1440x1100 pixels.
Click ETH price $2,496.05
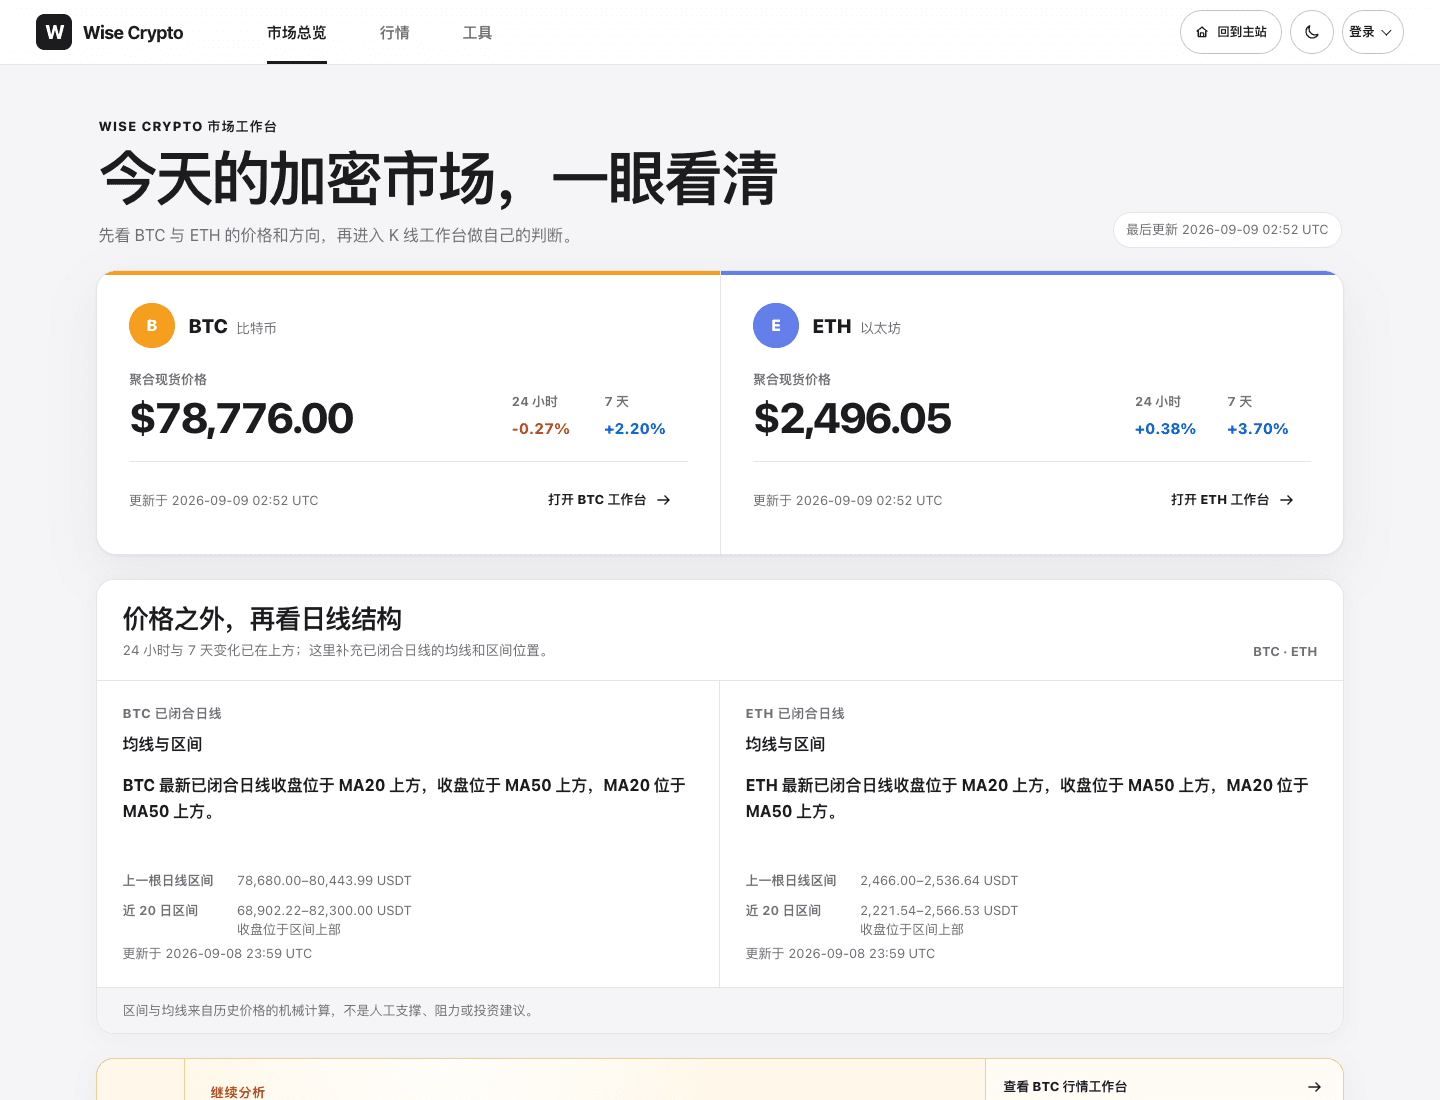click(x=853, y=418)
